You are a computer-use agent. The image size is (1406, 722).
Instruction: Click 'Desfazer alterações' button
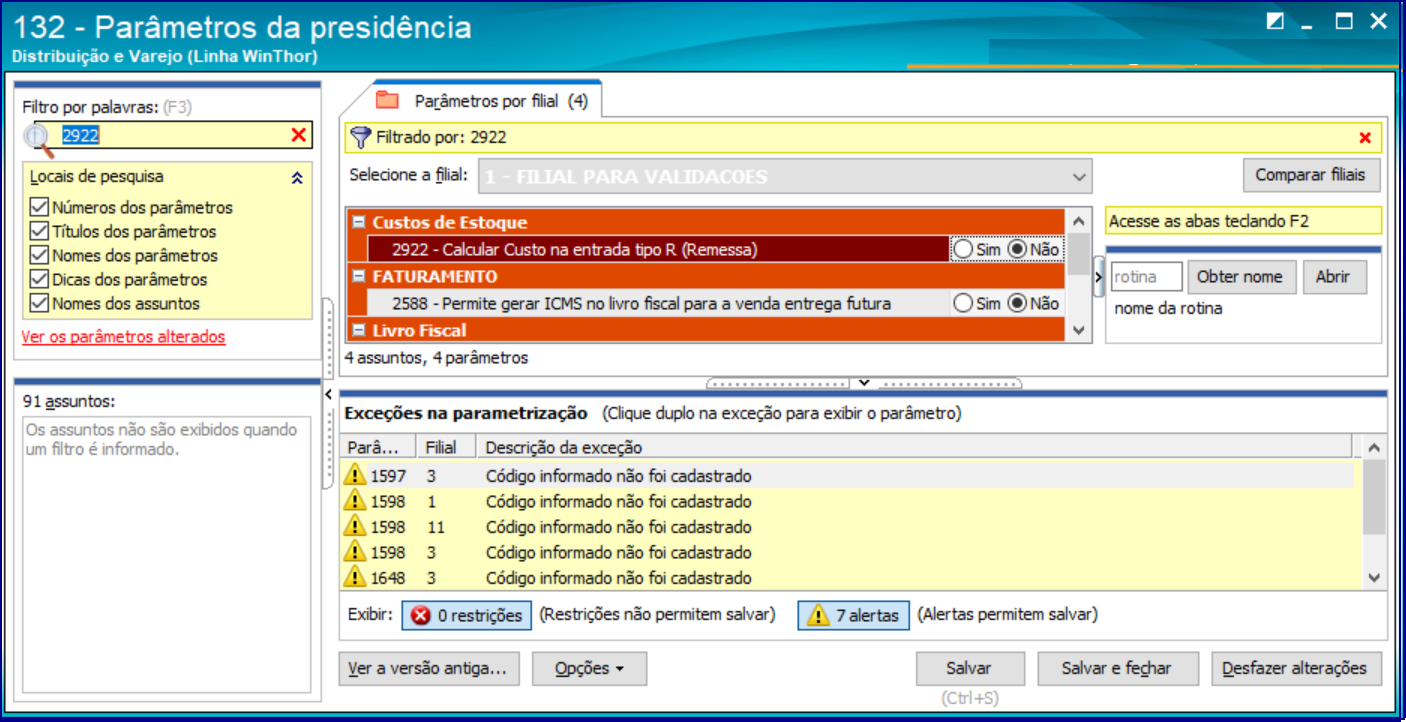click(1296, 669)
